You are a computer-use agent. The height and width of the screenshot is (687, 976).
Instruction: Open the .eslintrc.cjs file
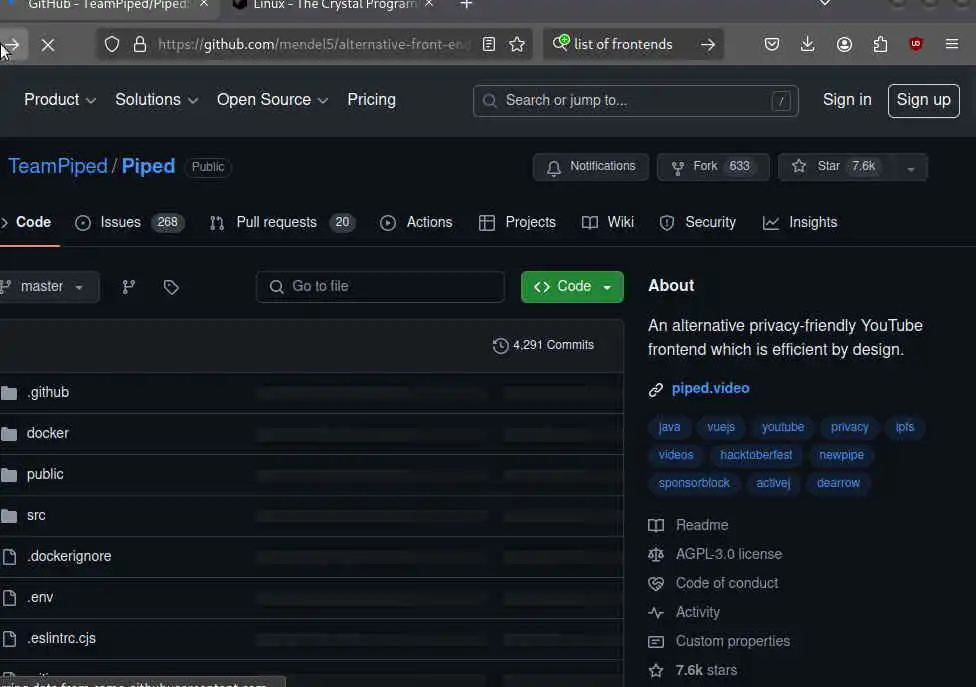pyautogui.click(x=62, y=638)
